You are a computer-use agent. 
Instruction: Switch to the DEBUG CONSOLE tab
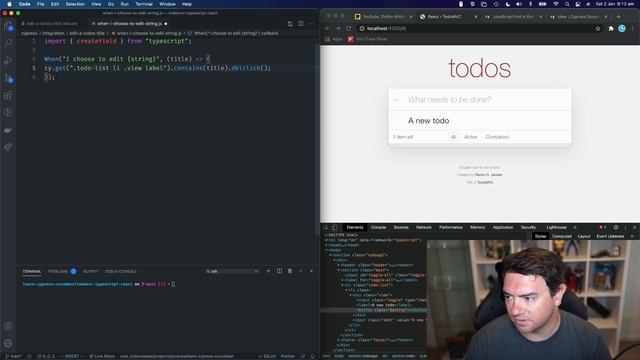point(121,271)
